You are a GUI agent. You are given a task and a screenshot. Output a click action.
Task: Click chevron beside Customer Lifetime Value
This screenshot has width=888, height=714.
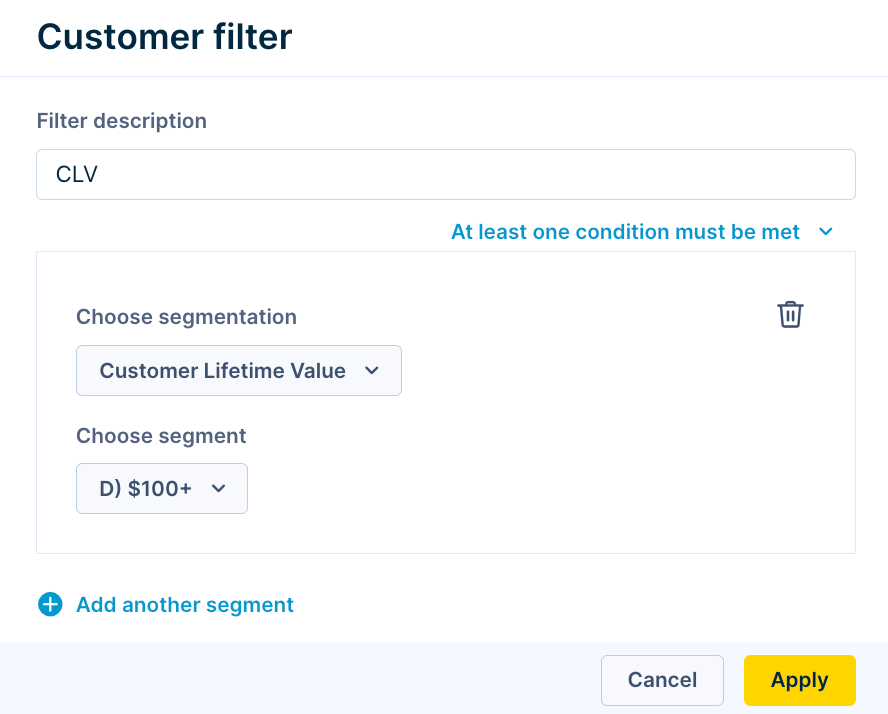(372, 370)
